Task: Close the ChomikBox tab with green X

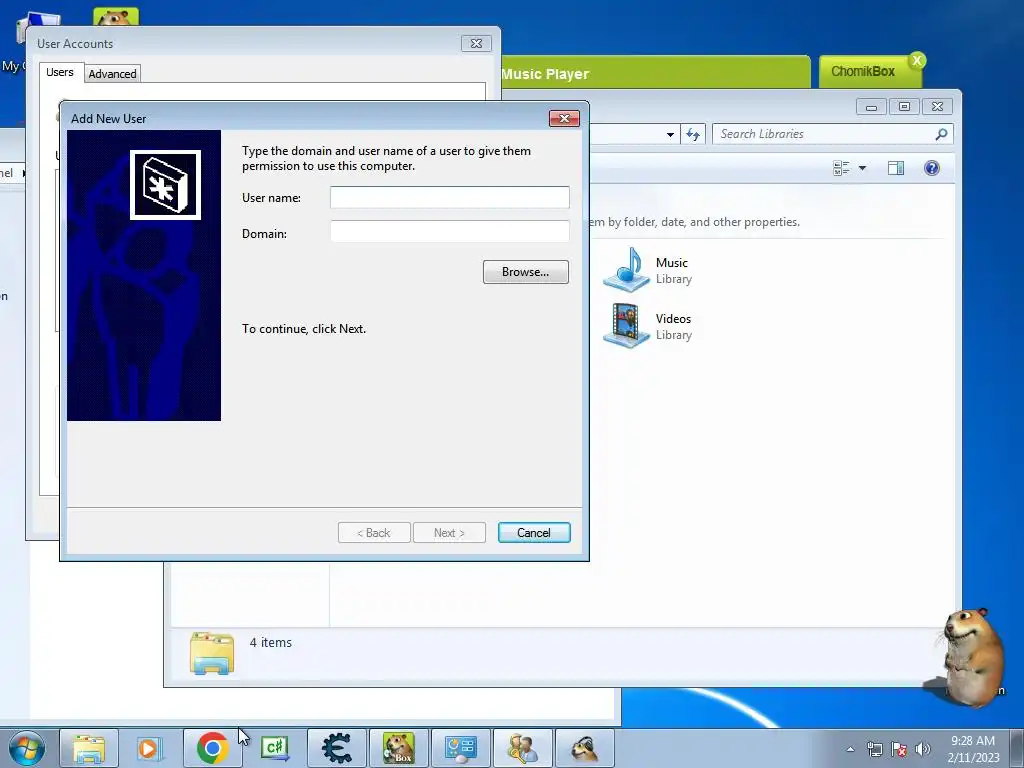Action: coord(917,60)
